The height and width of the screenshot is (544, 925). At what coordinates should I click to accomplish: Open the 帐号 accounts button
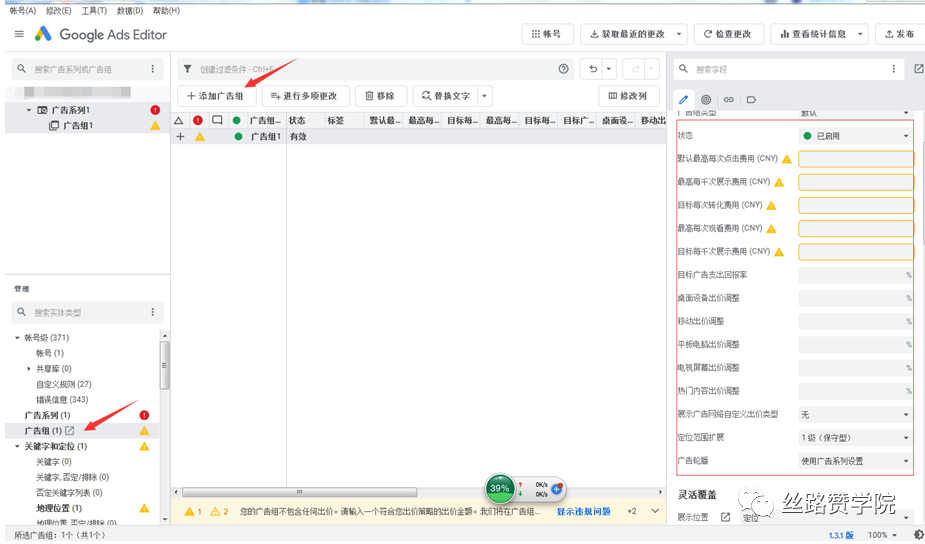pos(547,34)
